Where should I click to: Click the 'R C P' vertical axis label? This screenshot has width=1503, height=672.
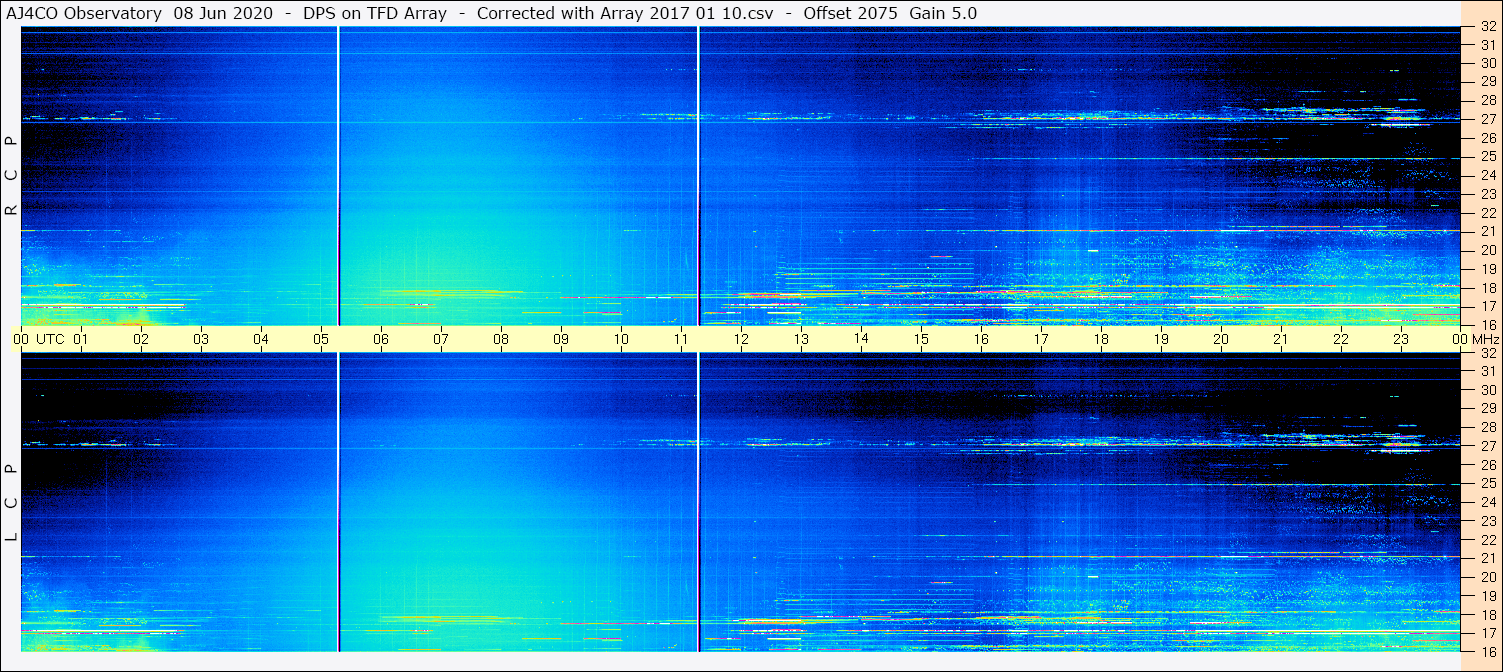pyautogui.click(x=12, y=176)
